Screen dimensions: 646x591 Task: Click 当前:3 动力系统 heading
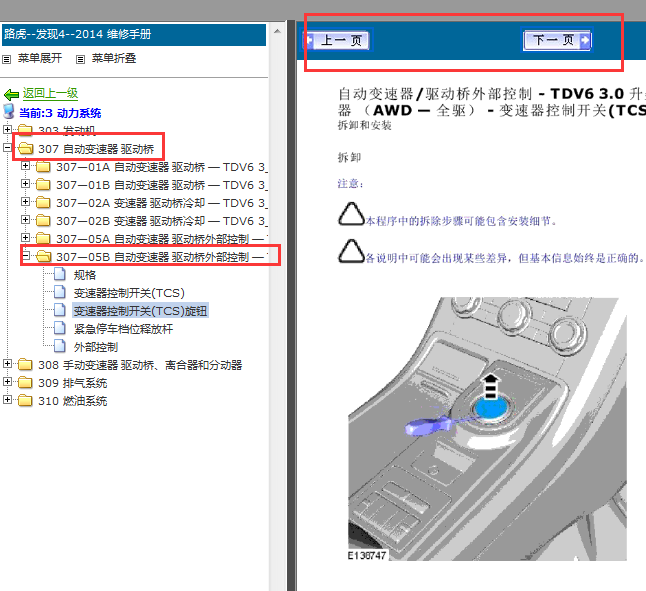click(x=60, y=113)
